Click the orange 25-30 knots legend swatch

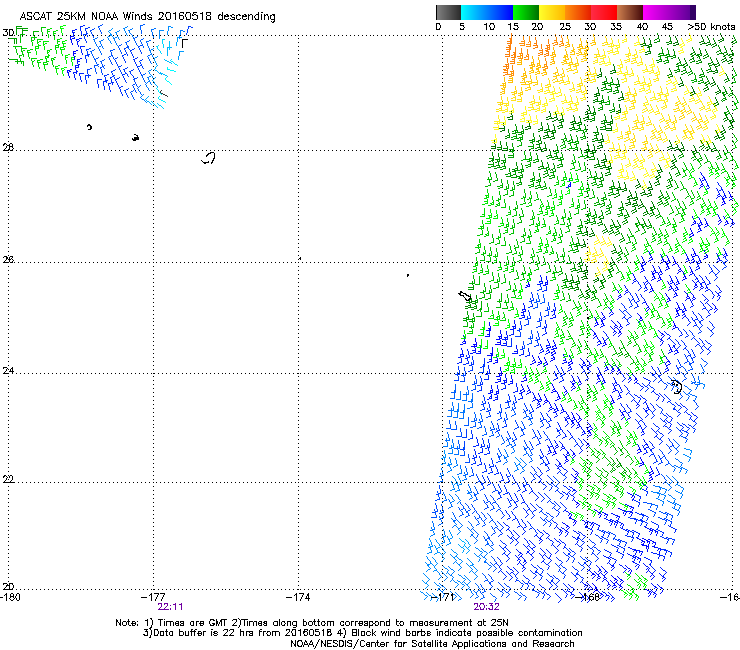(578, 12)
